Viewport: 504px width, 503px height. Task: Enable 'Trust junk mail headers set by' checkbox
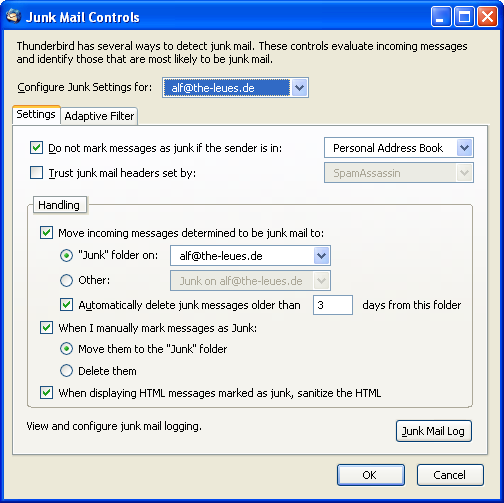[x=36, y=173]
